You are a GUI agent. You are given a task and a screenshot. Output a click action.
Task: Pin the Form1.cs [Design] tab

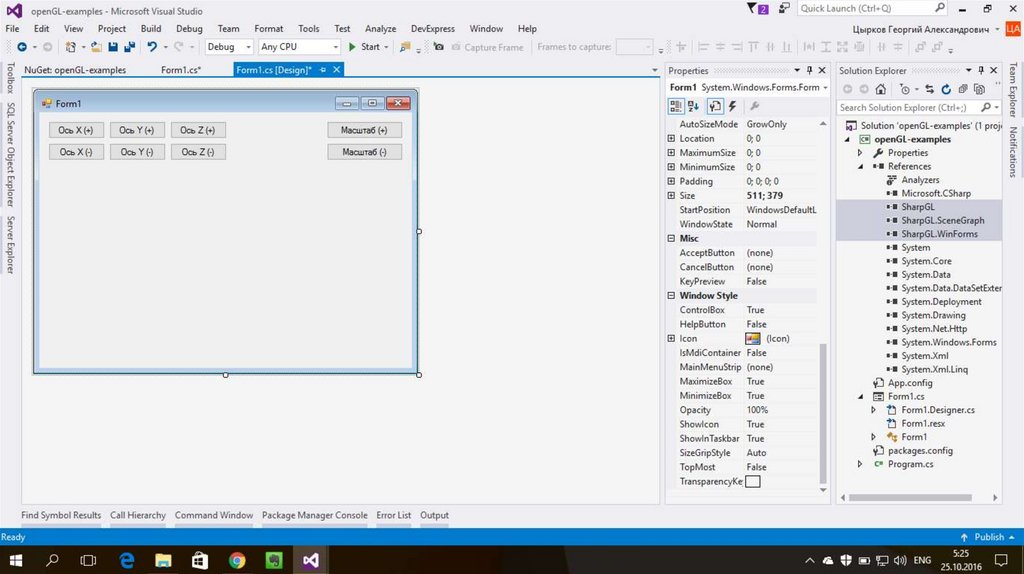tap(323, 70)
